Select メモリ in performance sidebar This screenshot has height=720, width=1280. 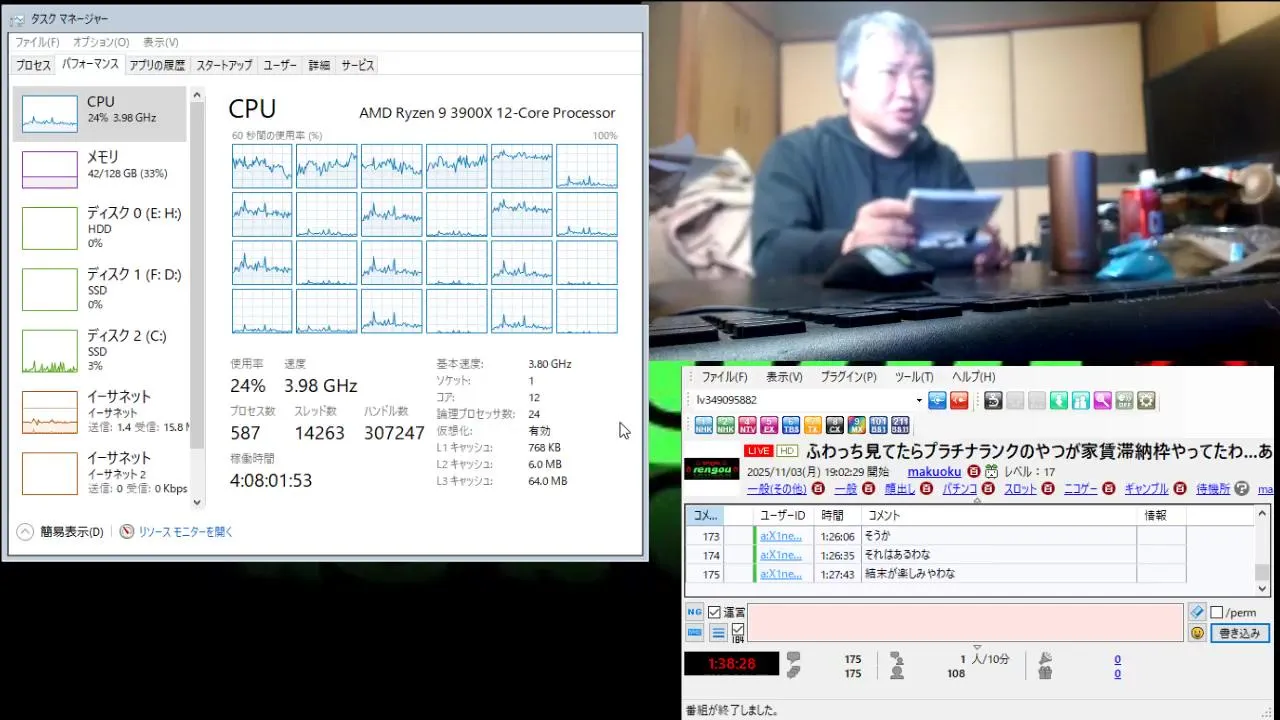coord(100,168)
